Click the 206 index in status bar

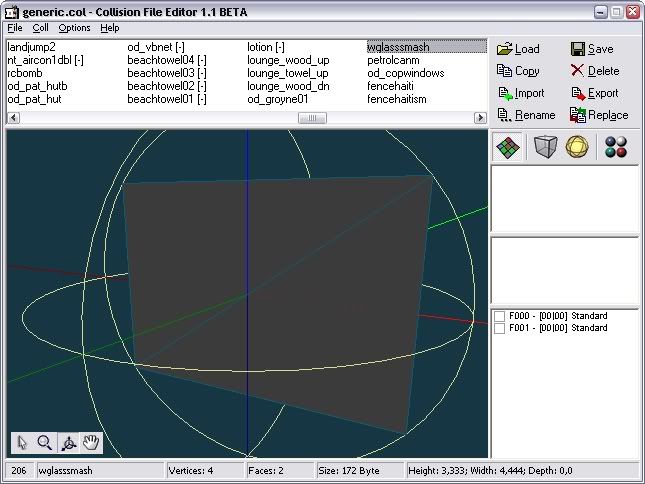[x=19, y=470]
